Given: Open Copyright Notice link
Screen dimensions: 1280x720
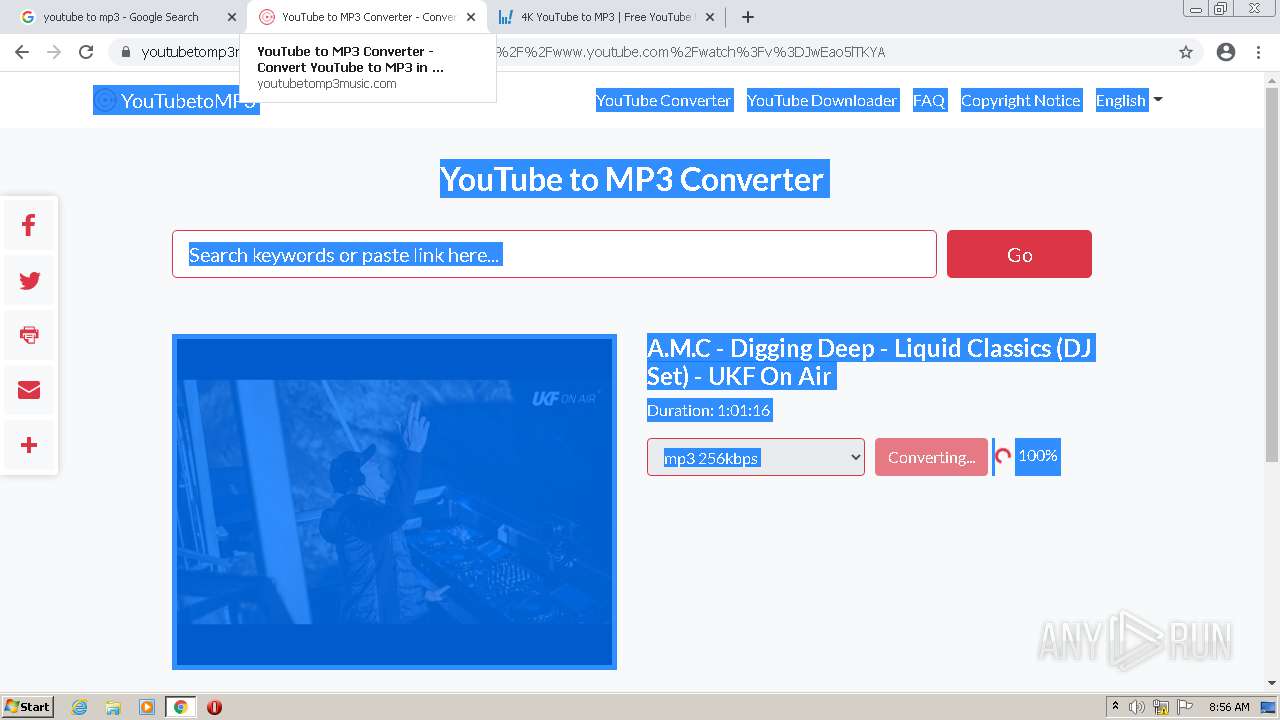Looking at the screenshot, I should tap(1021, 100).
